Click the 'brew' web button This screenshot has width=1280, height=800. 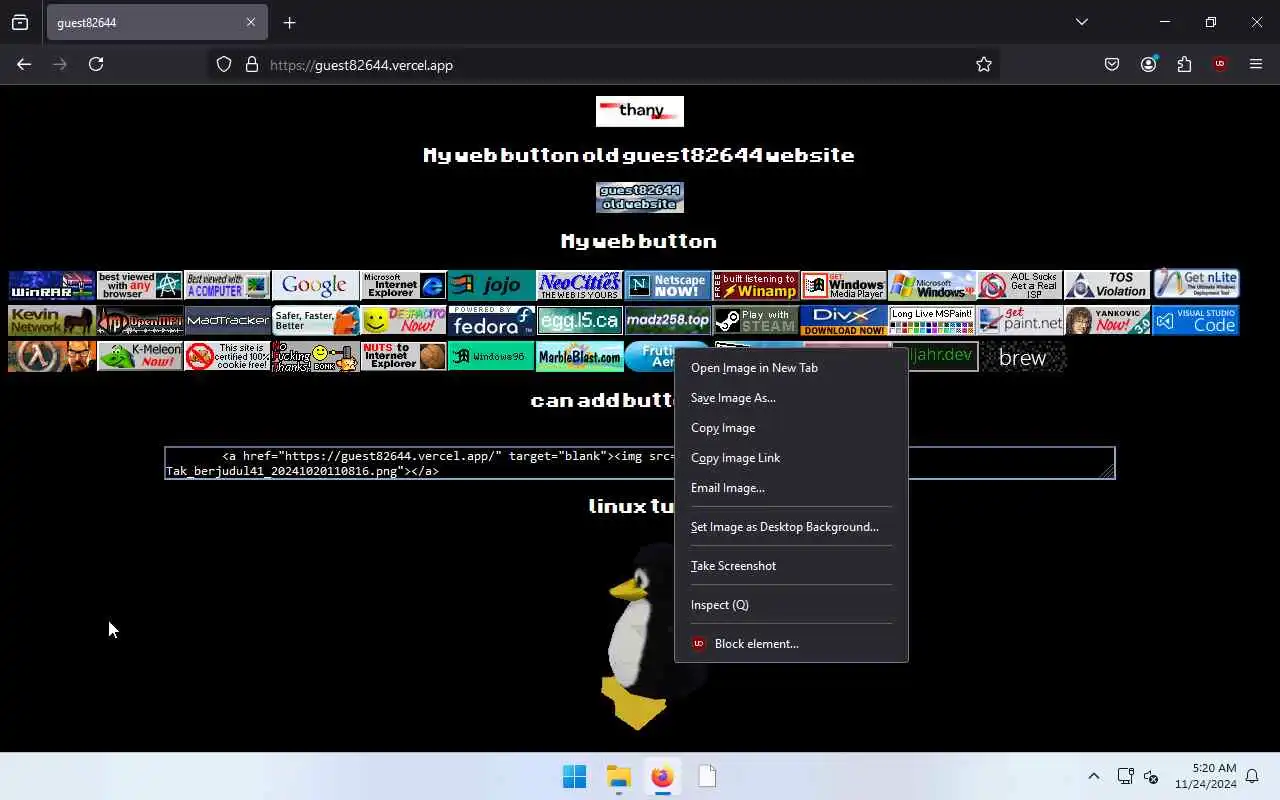(1023, 357)
